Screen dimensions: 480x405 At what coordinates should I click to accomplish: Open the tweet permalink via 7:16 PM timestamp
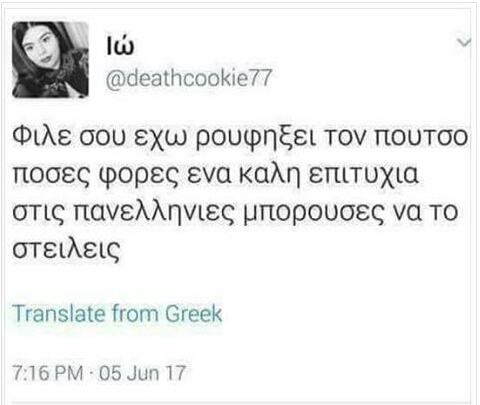tap(48, 373)
